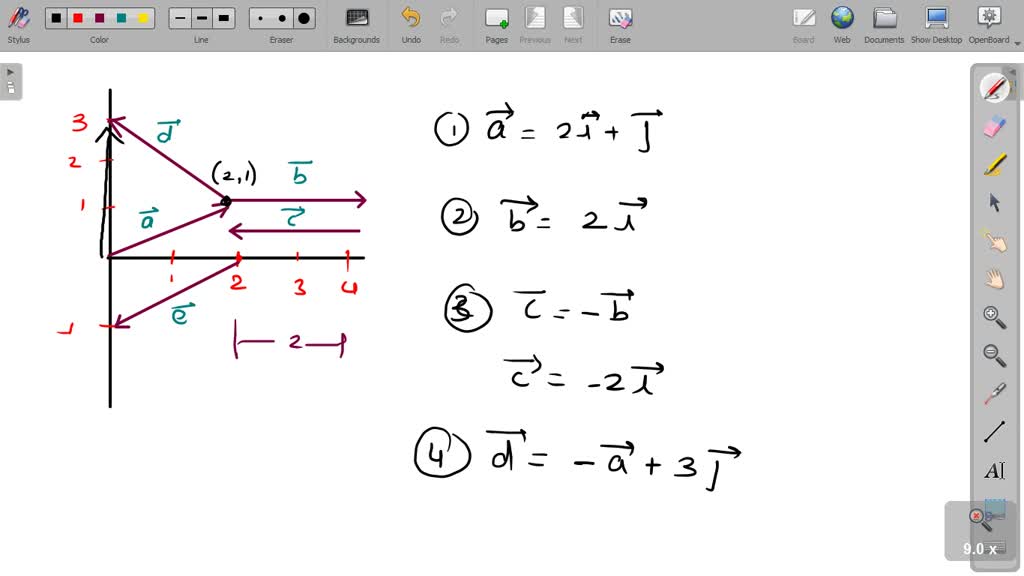
Task: Select the Zoom Out magnifier tool
Action: coord(994,355)
